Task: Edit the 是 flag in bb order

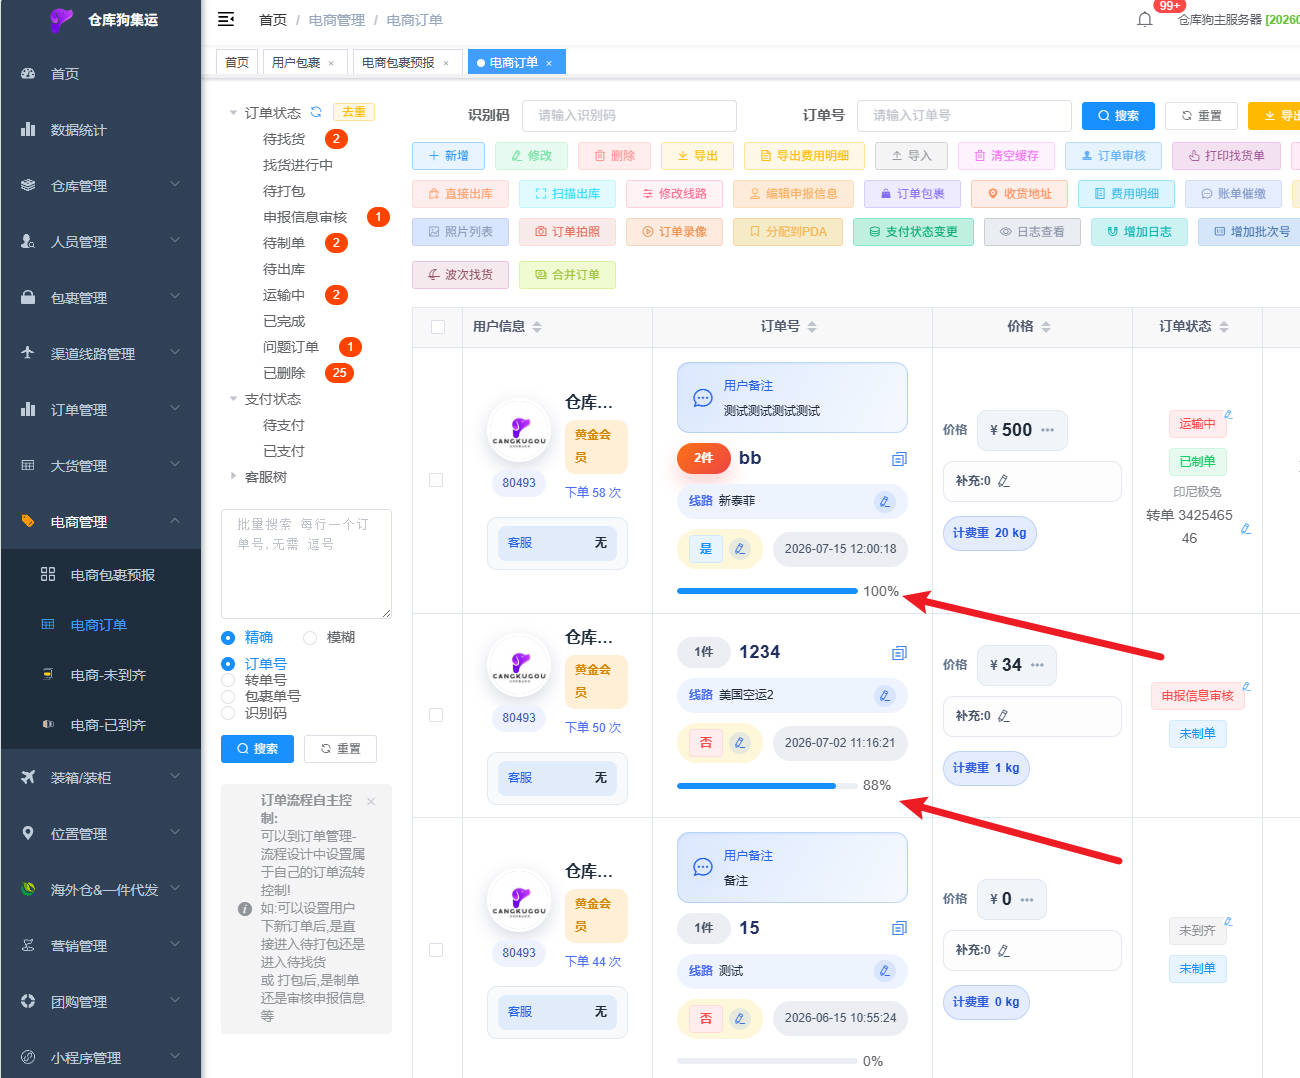Action: tap(739, 549)
